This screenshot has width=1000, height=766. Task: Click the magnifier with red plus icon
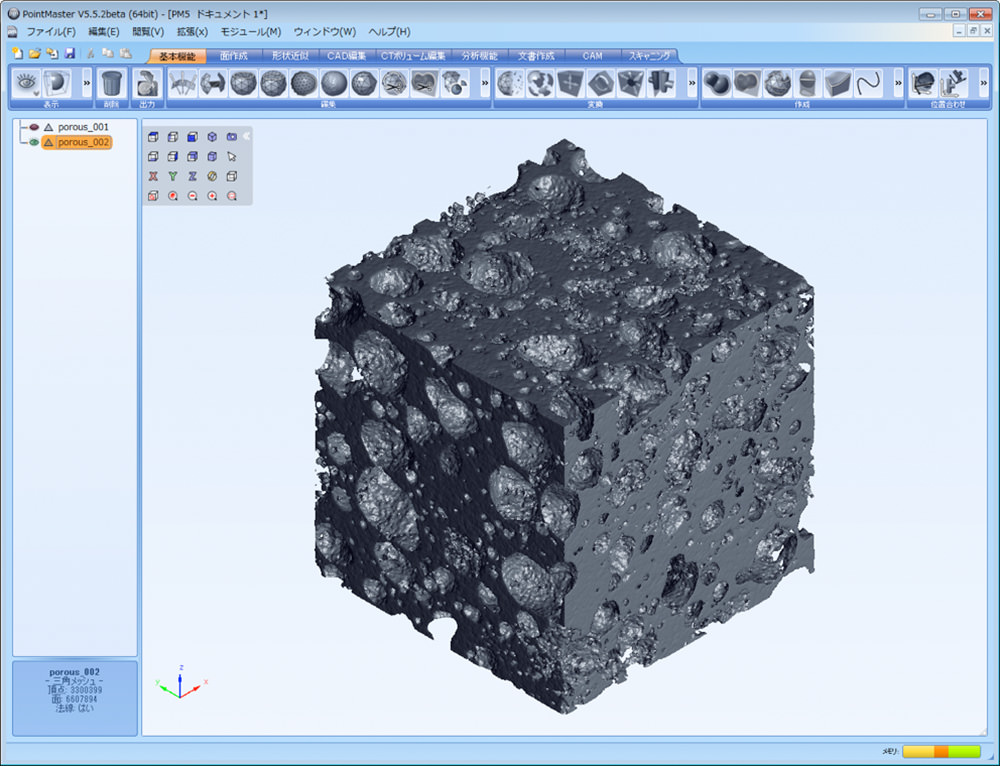pos(212,196)
